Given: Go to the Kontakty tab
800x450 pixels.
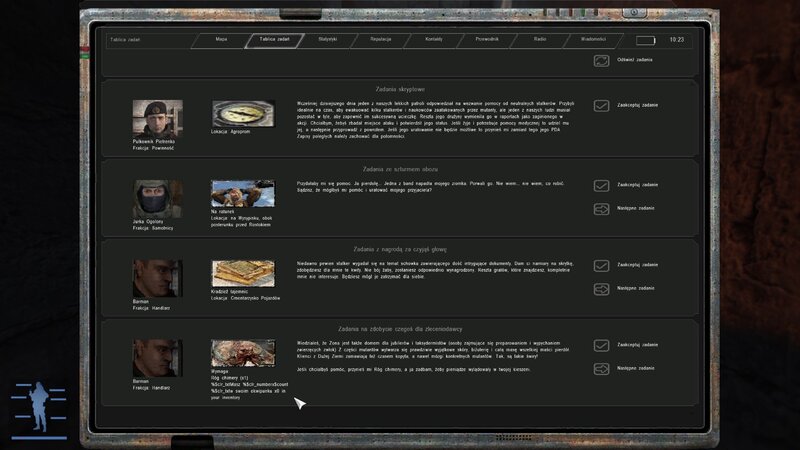Looking at the screenshot, I should click(433, 40).
